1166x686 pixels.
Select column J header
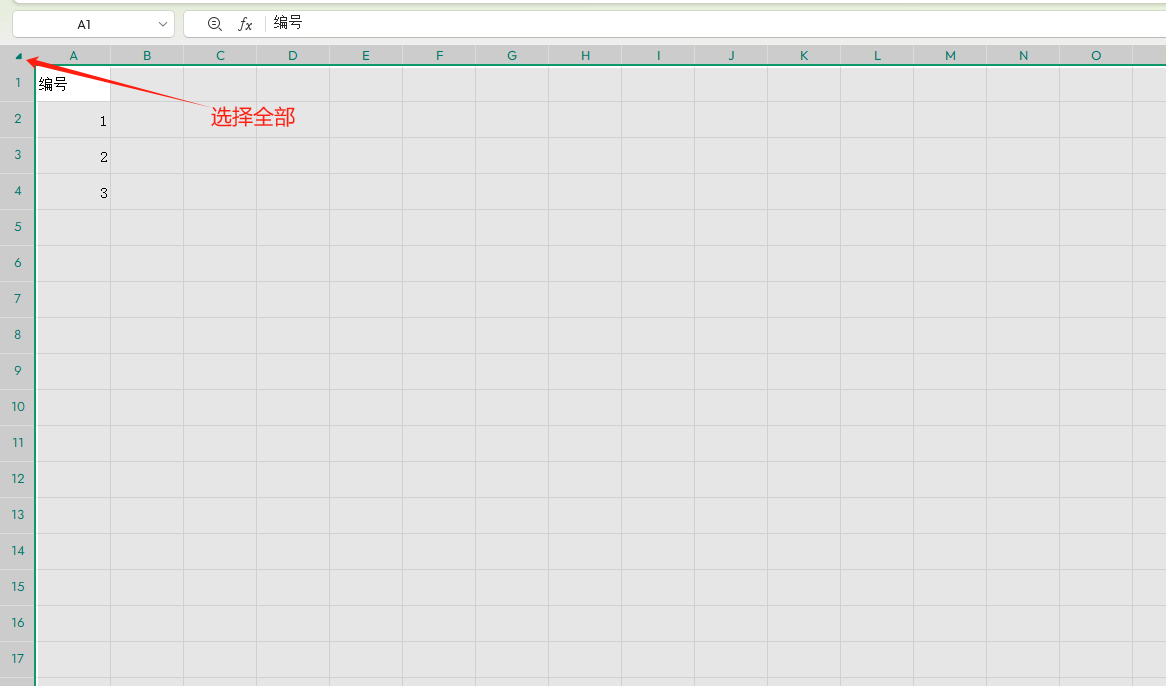click(x=731, y=56)
